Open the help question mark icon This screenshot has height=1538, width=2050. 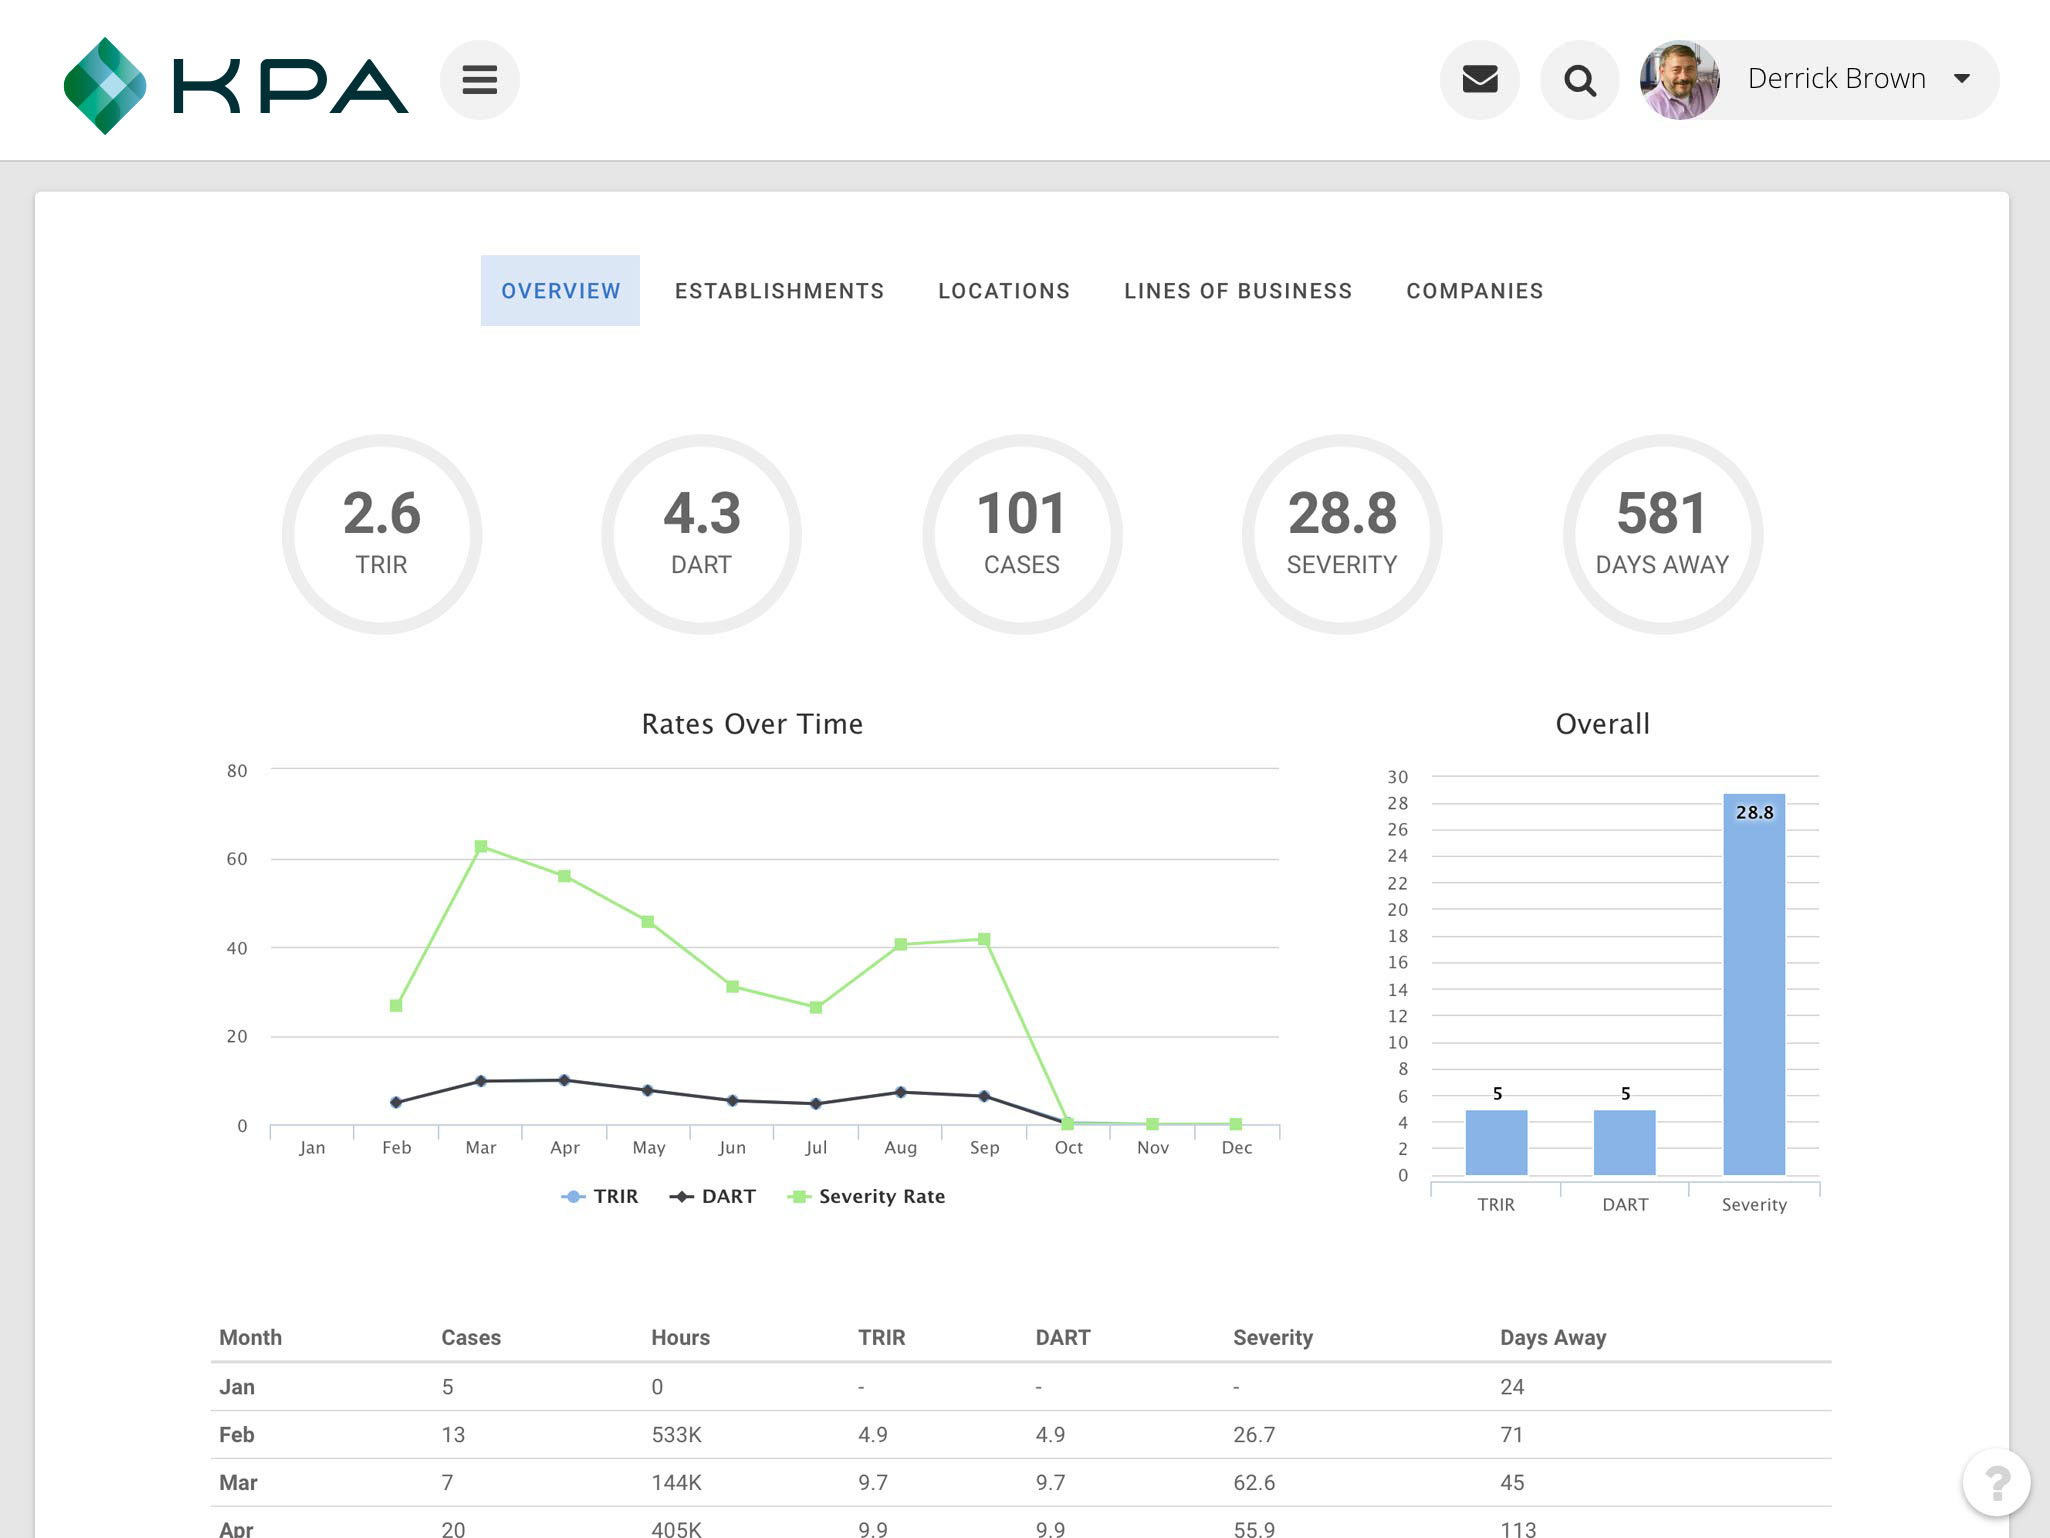coord(1995,1482)
